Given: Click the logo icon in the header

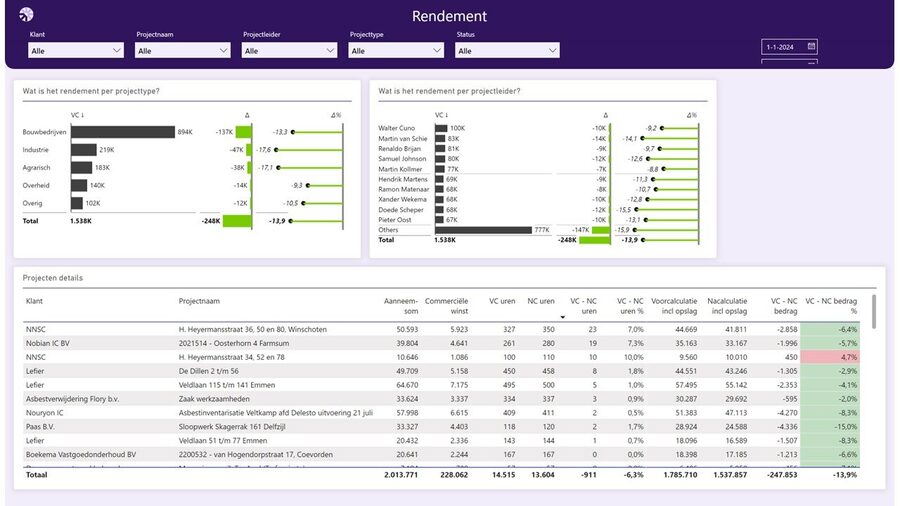Looking at the screenshot, I should (26, 14).
